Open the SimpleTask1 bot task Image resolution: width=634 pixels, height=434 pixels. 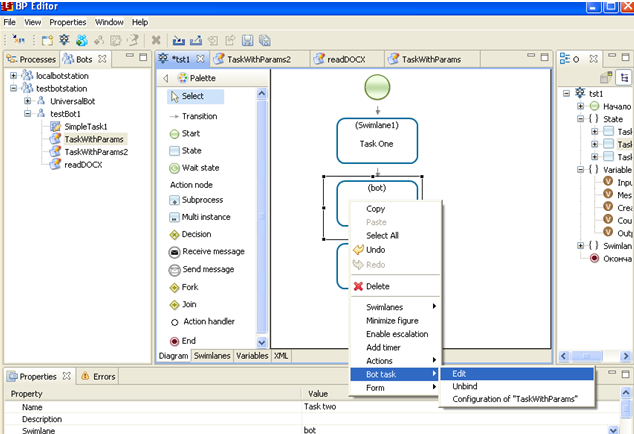click(84, 127)
